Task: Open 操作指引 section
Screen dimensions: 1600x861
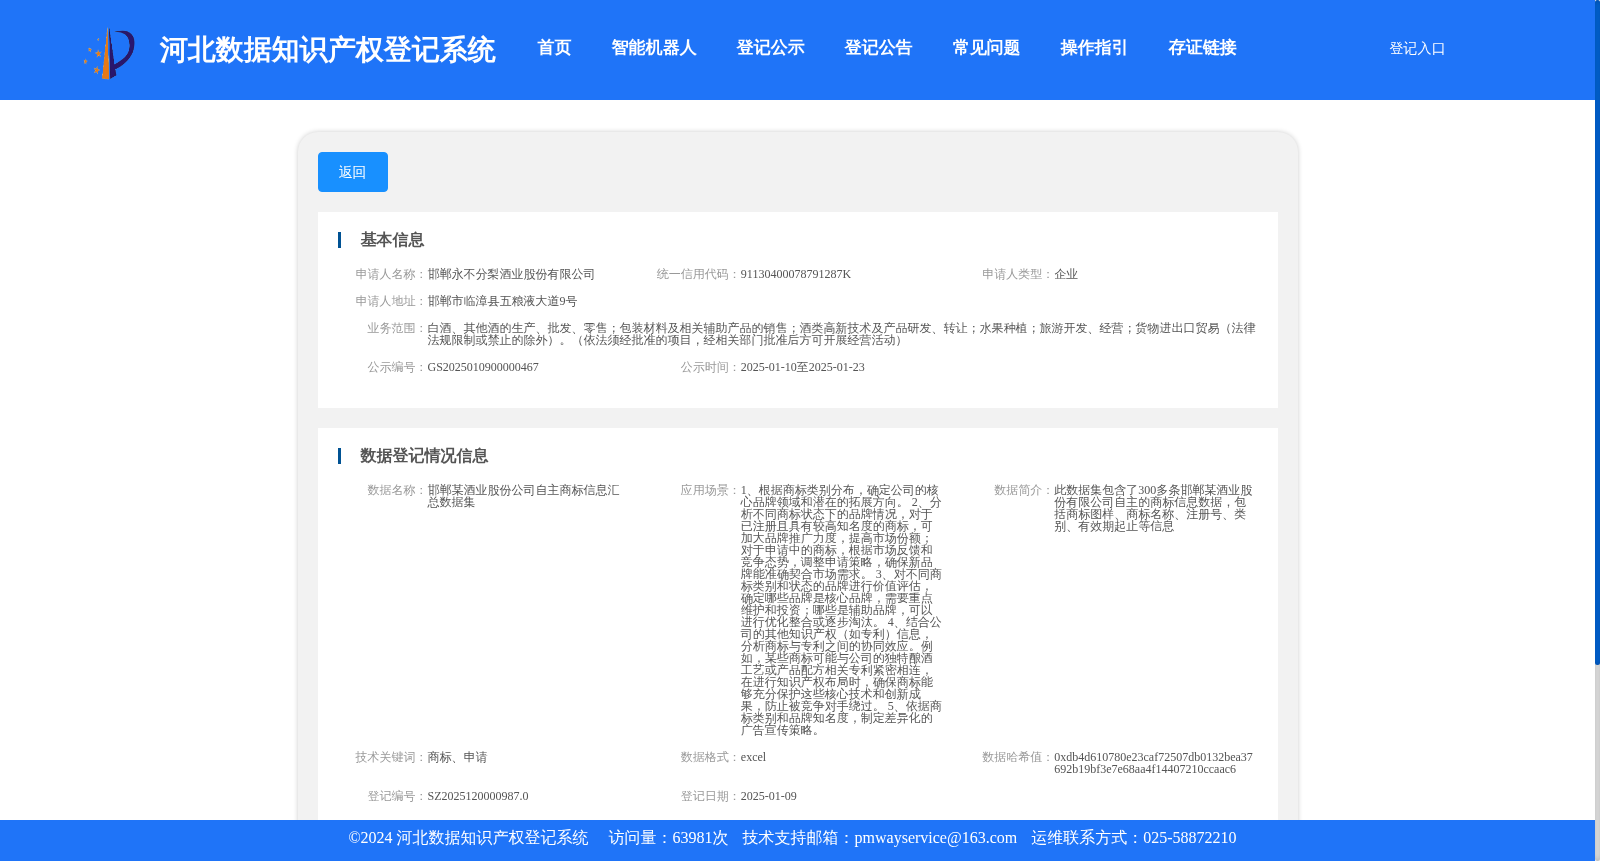Action: pyautogui.click(x=1094, y=48)
